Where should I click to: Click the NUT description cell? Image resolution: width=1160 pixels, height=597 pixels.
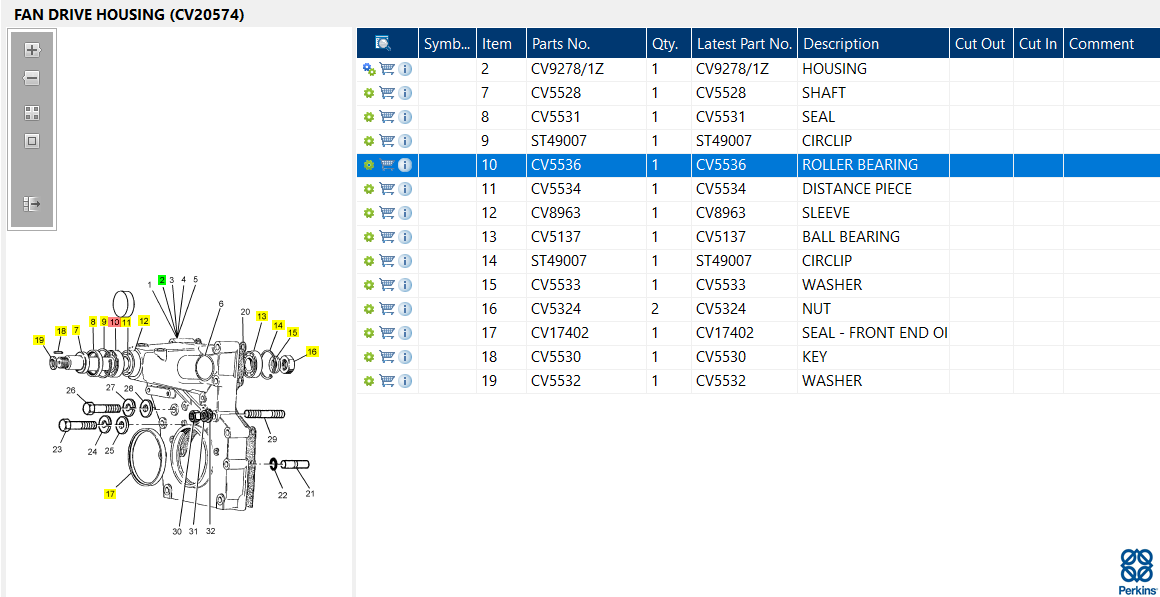(874, 308)
